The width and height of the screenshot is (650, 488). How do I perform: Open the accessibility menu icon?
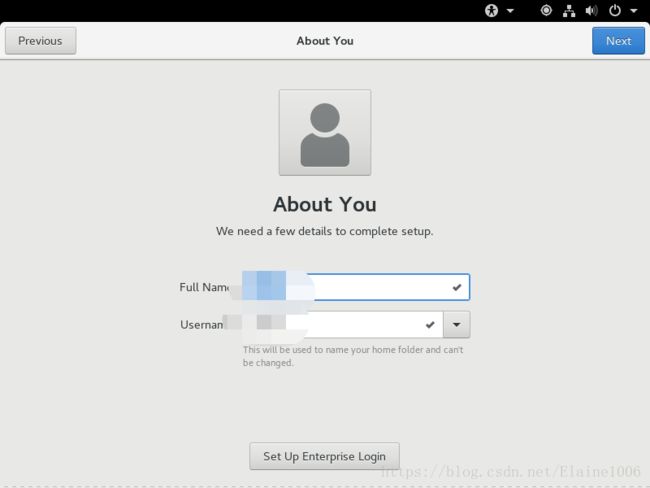coord(491,10)
